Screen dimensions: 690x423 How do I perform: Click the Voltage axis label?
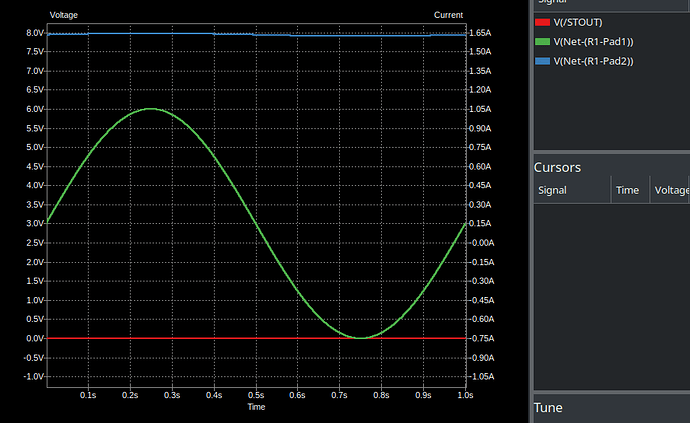point(63,15)
